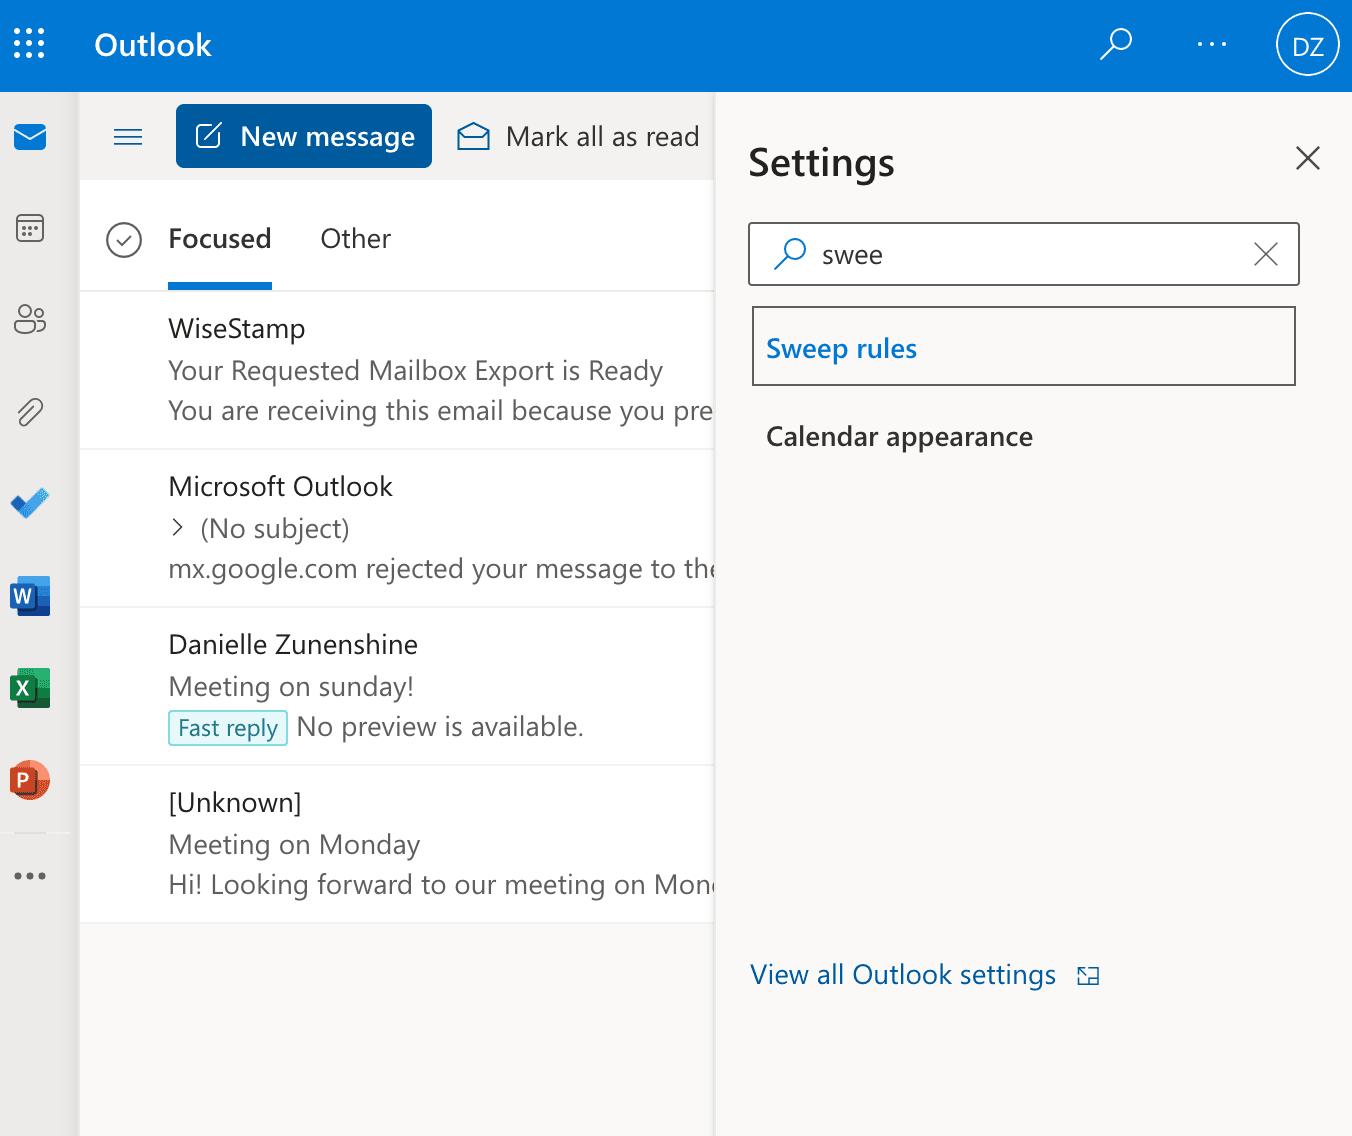The image size is (1352, 1136).
Task: Expand the (No subject) conversation chevron
Action: point(177,527)
